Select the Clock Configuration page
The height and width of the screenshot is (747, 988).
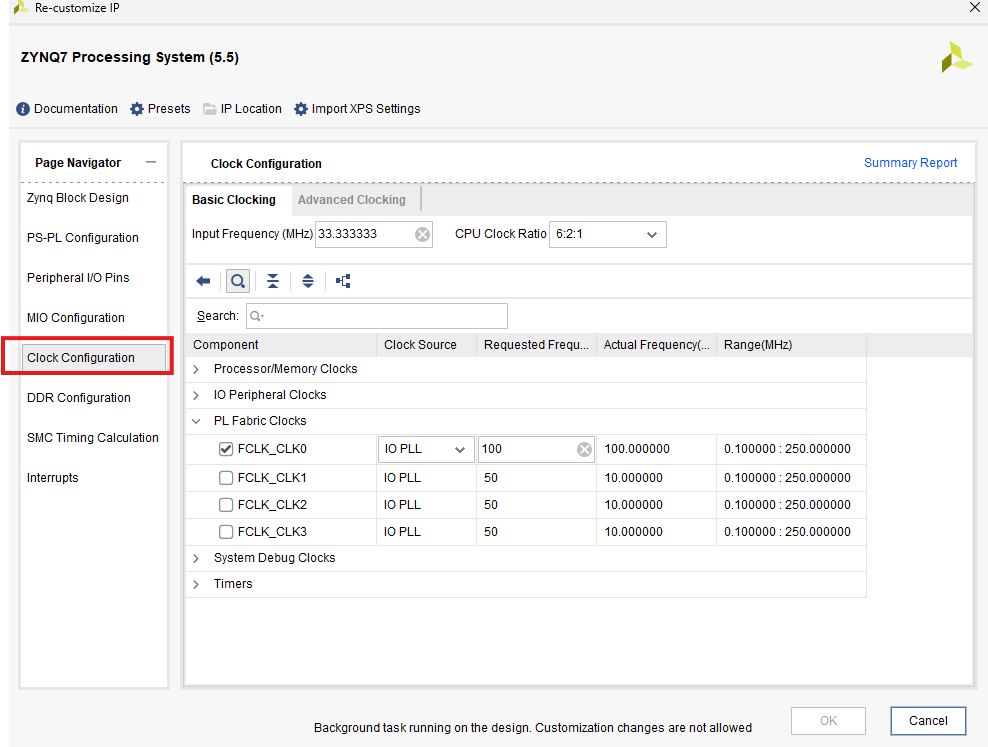click(94, 358)
